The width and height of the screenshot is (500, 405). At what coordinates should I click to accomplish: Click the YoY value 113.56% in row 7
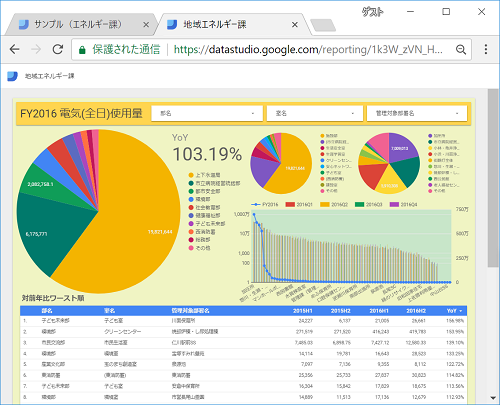[x=455, y=386]
